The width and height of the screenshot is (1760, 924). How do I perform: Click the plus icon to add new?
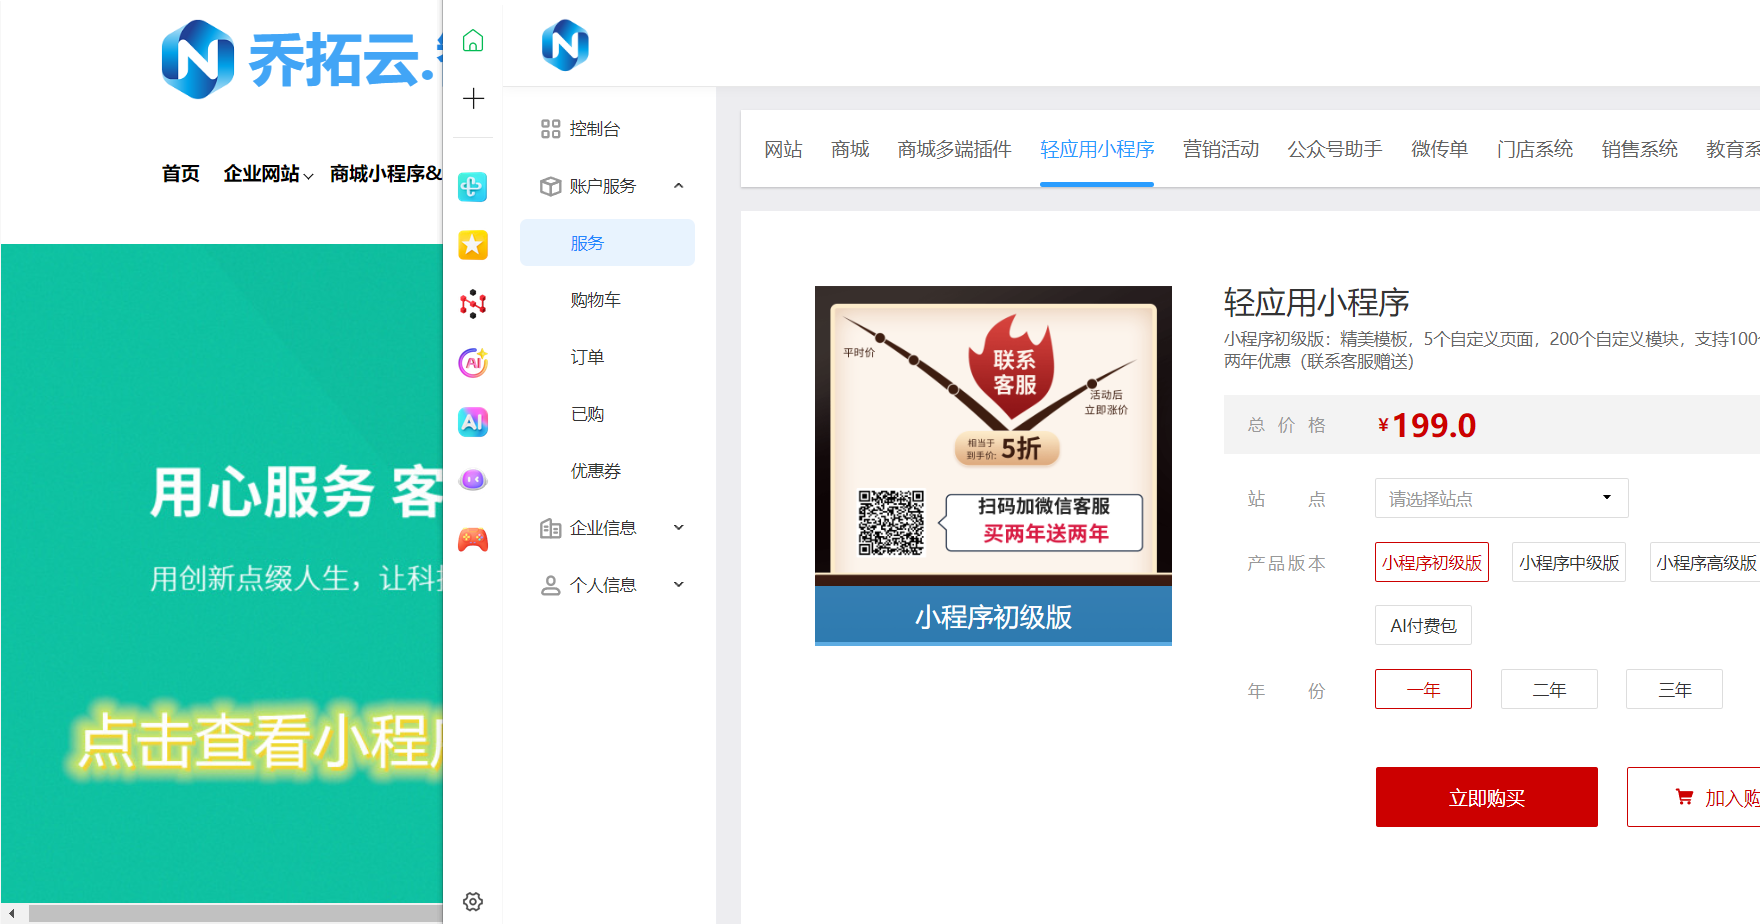[x=473, y=98]
